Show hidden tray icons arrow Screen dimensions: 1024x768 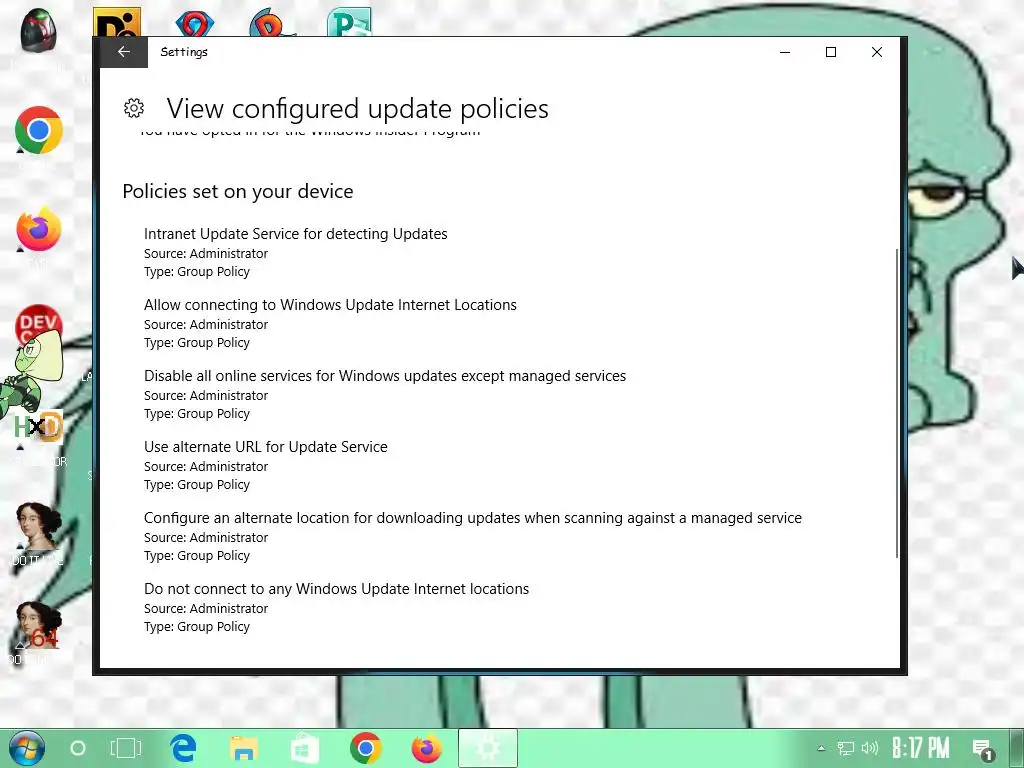(822, 748)
